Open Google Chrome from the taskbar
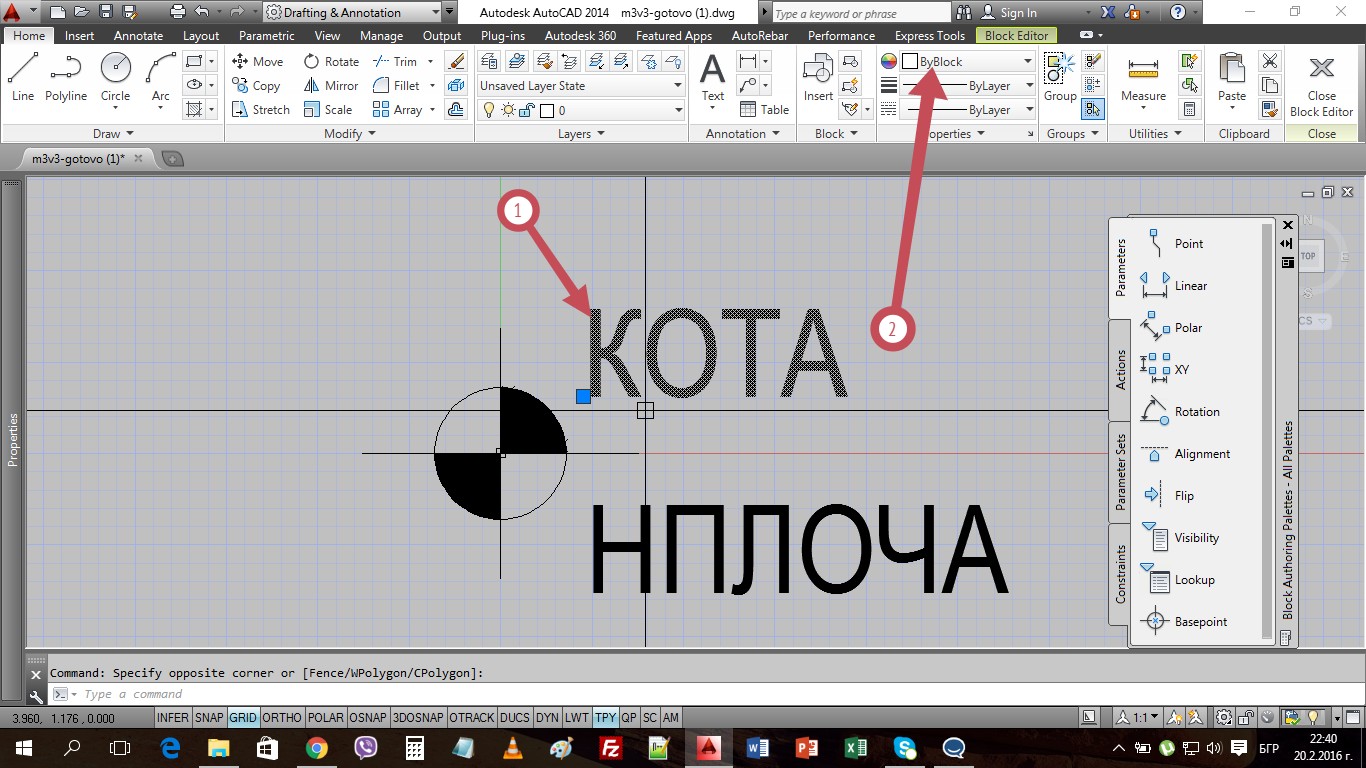Screen dimensions: 1366x768 (316, 747)
